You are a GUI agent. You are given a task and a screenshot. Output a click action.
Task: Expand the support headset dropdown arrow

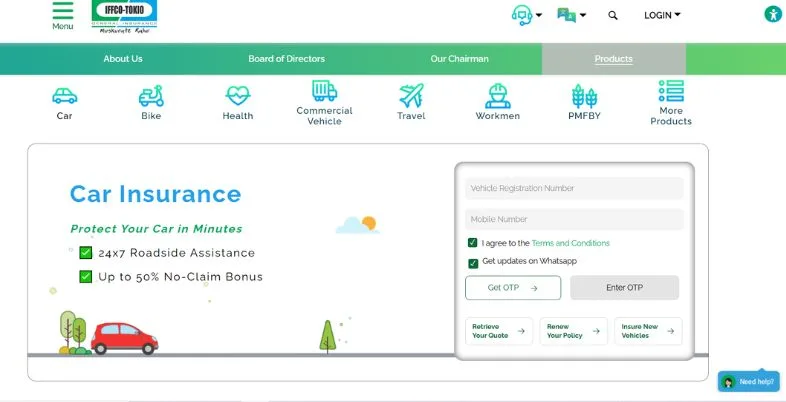point(539,15)
